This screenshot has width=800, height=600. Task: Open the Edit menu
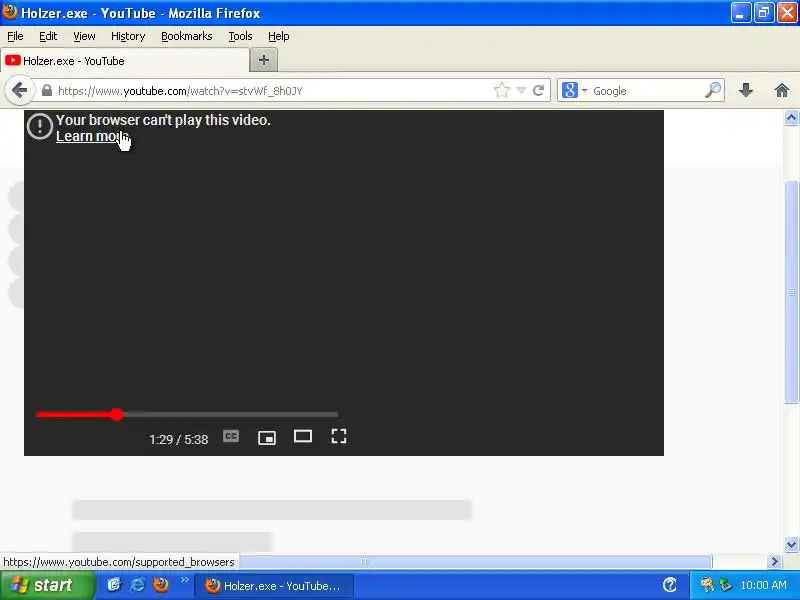click(48, 36)
